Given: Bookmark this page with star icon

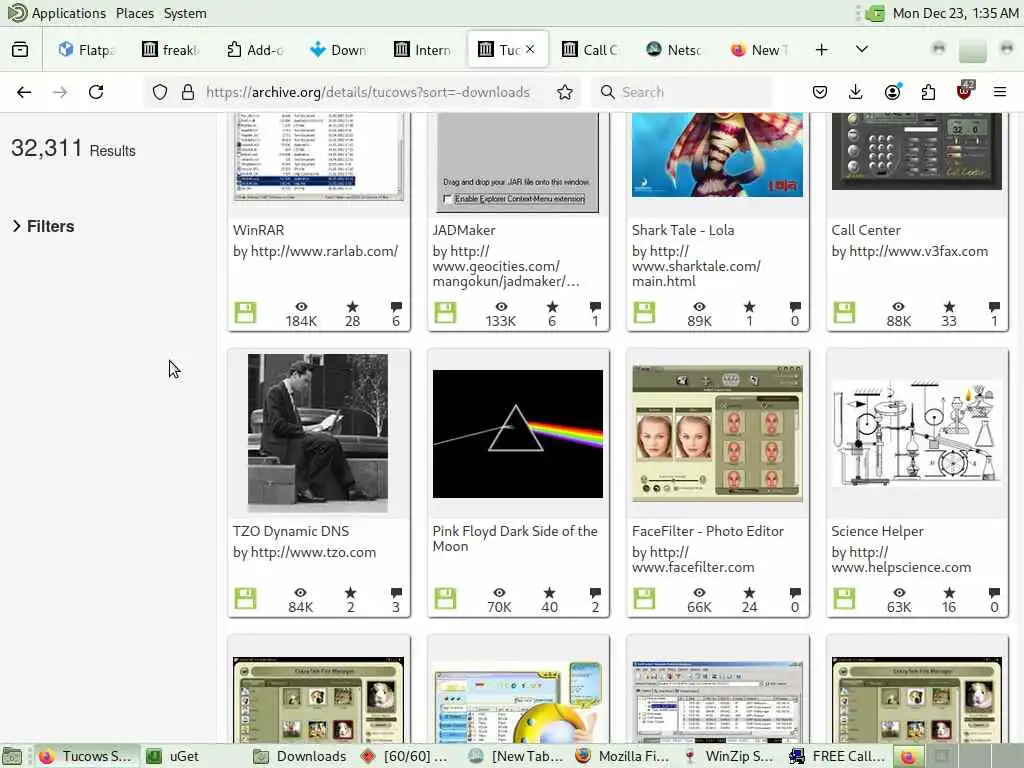Looking at the screenshot, I should pyautogui.click(x=565, y=92).
